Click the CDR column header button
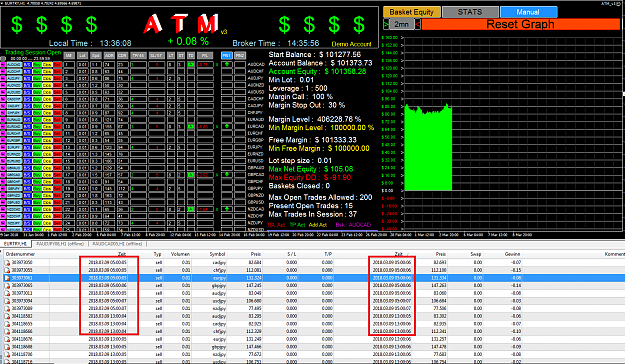625x364 pixels. [122, 55]
